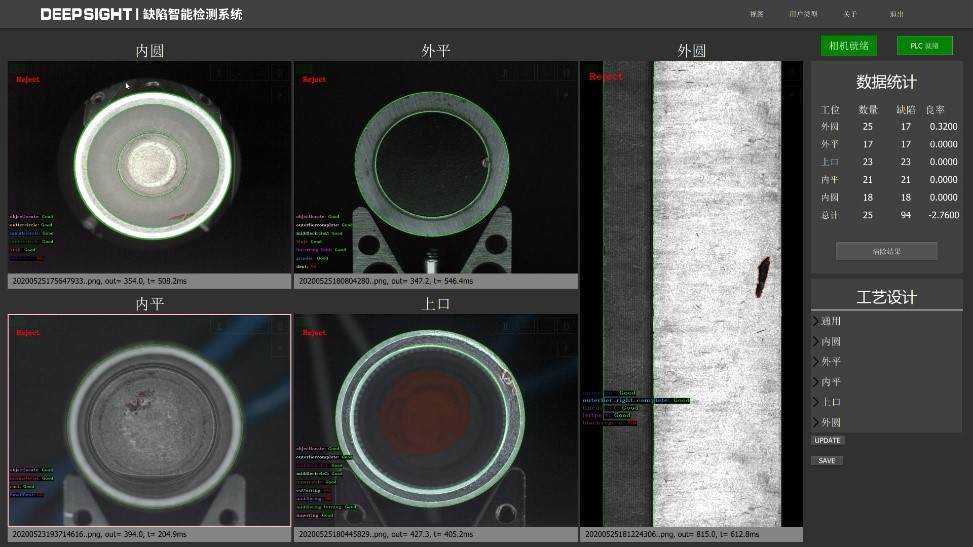Open the 关于 menu in the top bar
Screen dimensions: 973x547
click(850, 14)
